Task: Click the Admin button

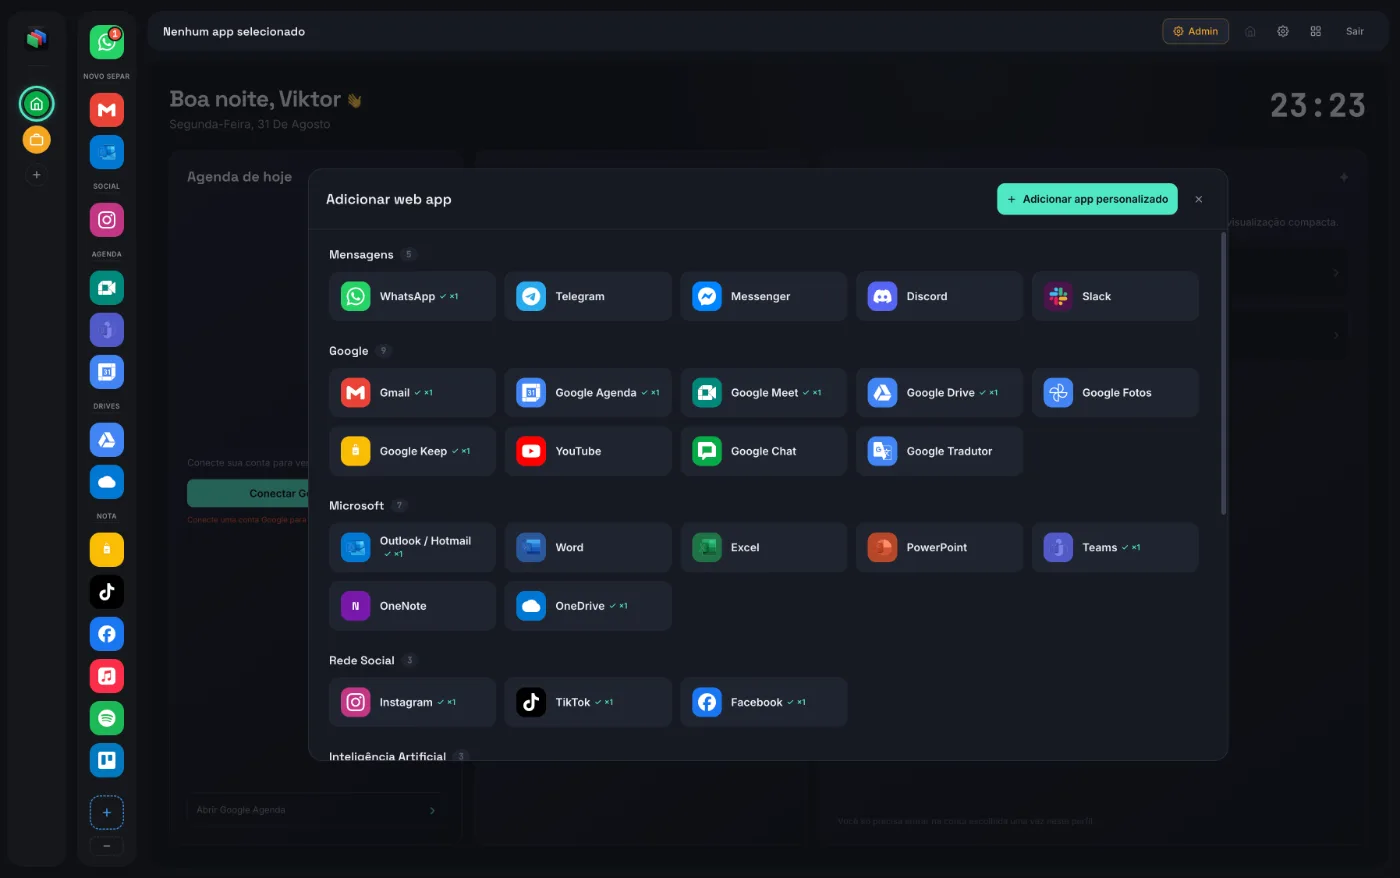Action: (x=1195, y=32)
